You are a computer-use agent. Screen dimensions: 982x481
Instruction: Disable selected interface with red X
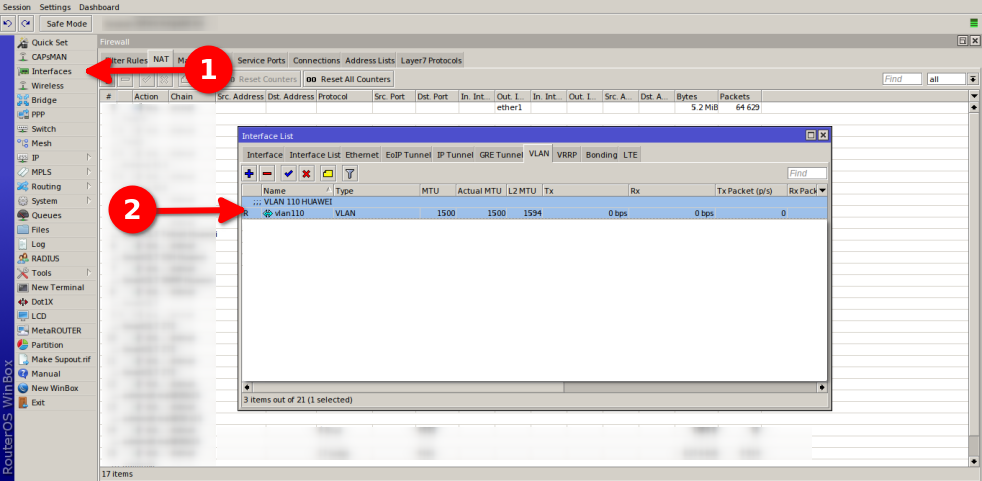click(x=307, y=173)
